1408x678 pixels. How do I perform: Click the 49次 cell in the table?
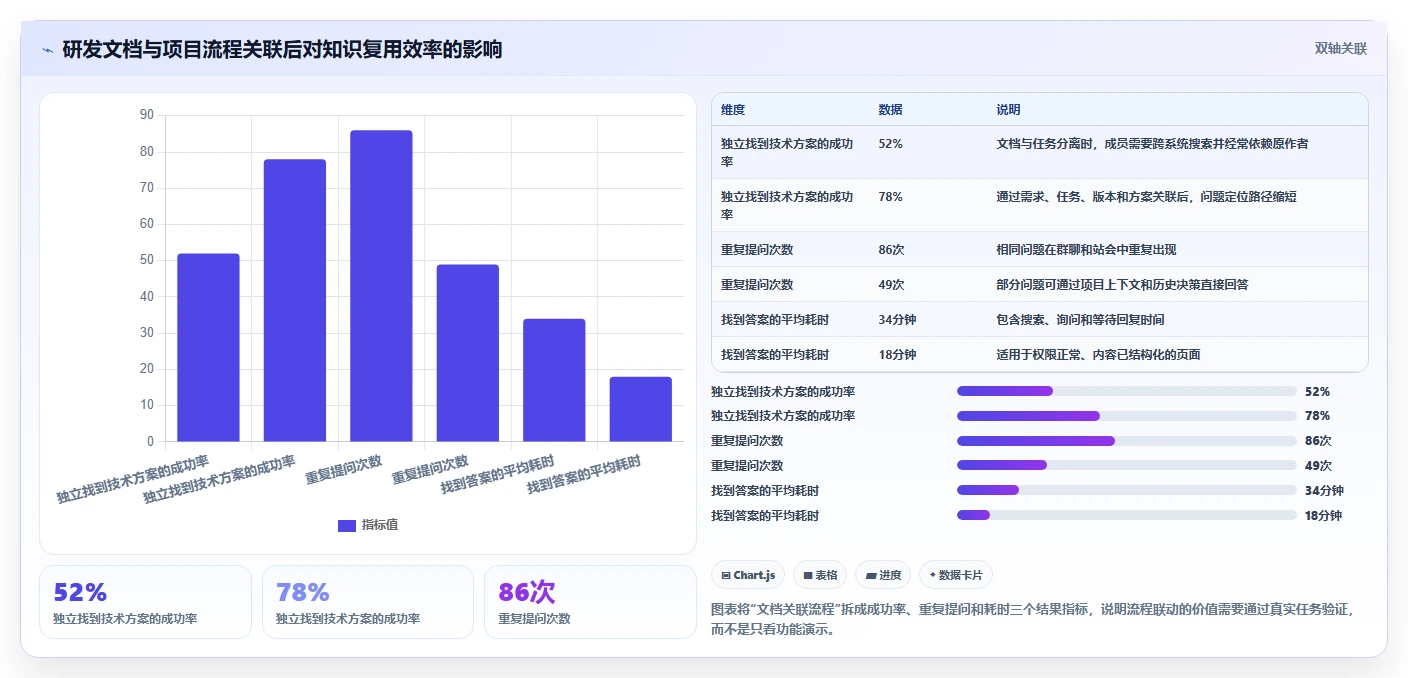click(891, 285)
